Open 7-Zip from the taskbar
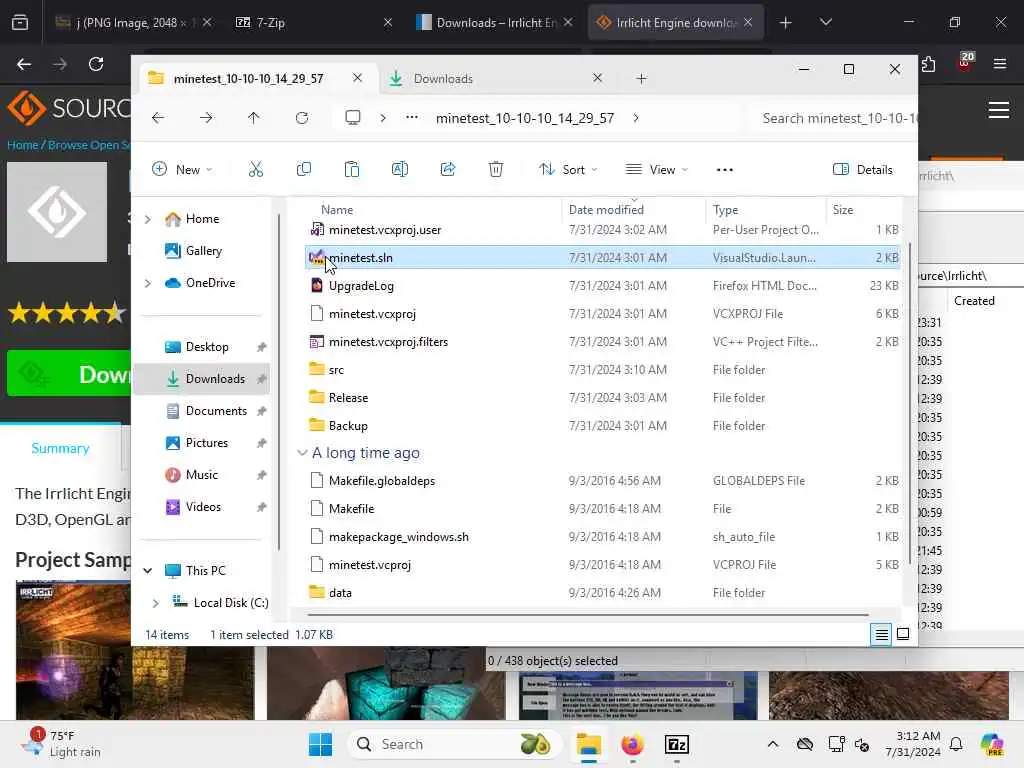This screenshot has width=1024, height=768. pyautogui.click(x=677, y=744)
